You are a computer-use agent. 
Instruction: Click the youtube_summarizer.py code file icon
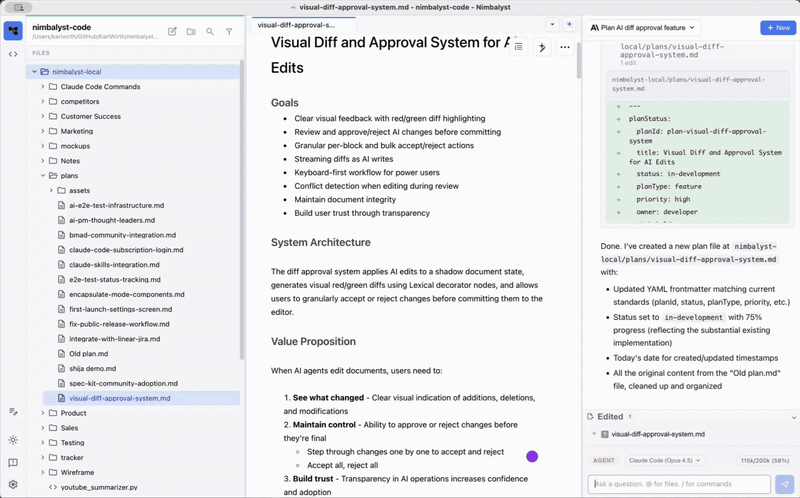53,487
